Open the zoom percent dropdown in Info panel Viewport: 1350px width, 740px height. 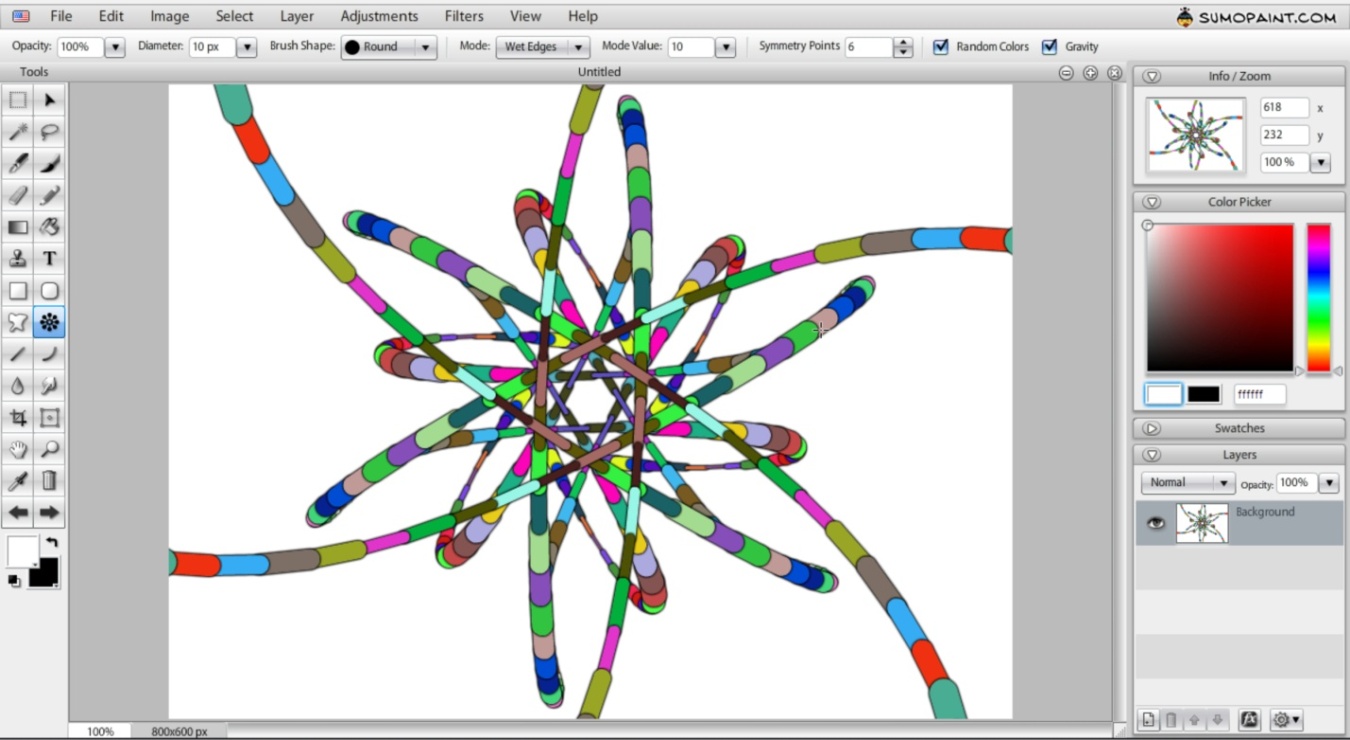tap(1320, 162)
